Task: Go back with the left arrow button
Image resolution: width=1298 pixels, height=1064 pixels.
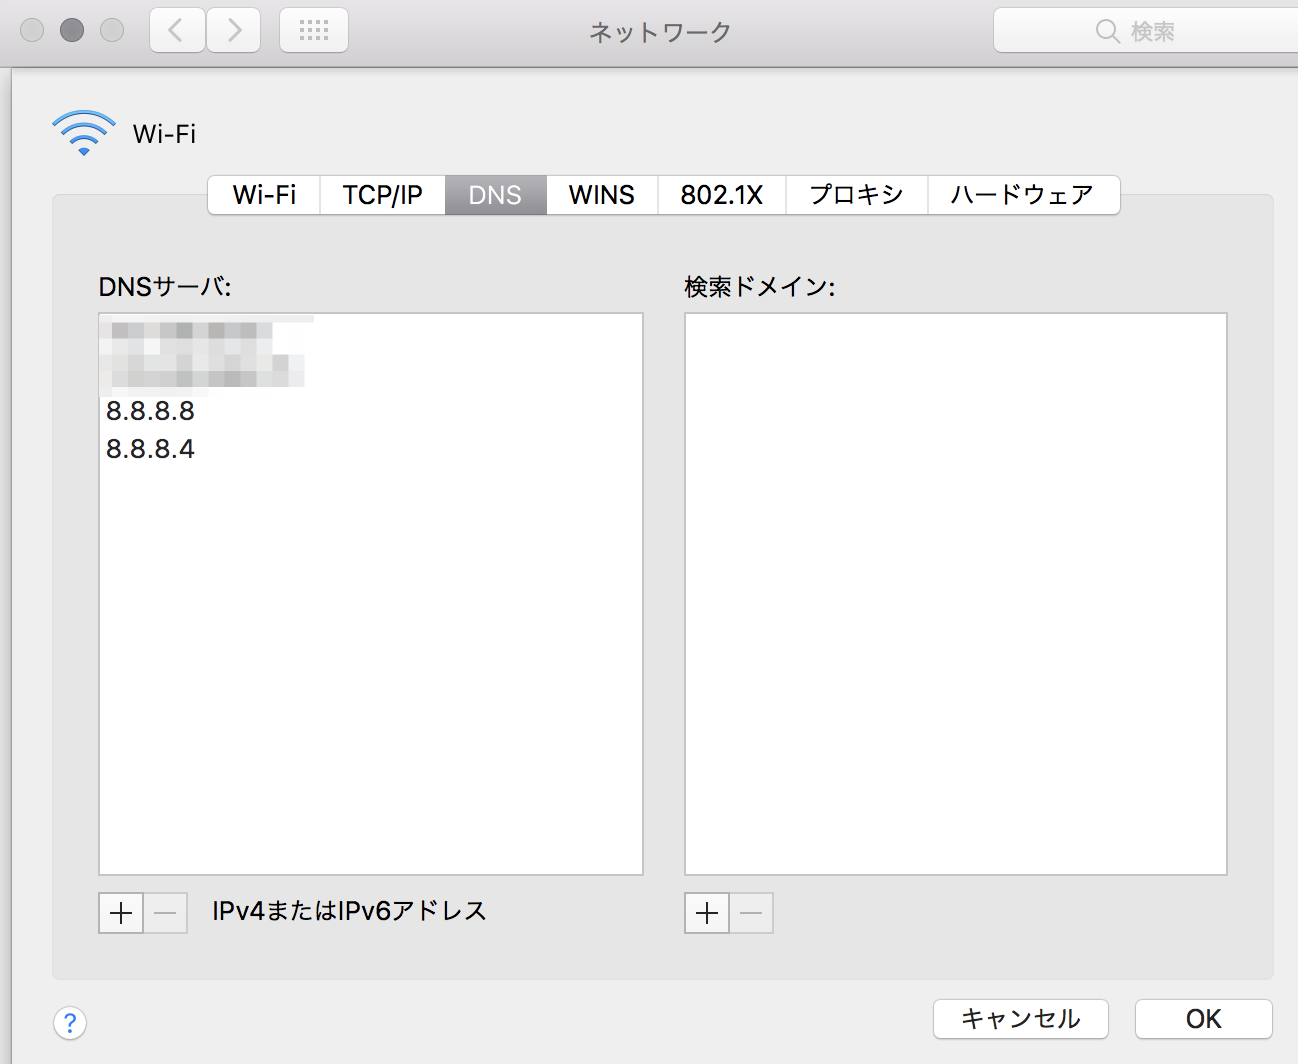Action: (178, 31)
